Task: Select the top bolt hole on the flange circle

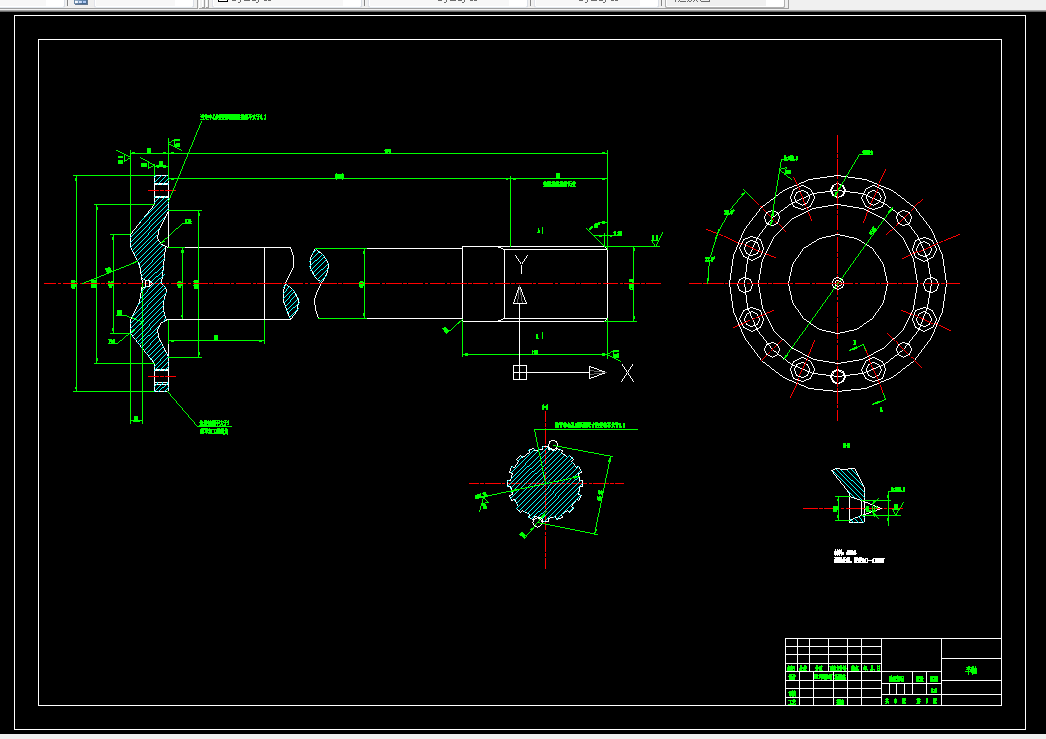Action: click(x=838, y=191)
